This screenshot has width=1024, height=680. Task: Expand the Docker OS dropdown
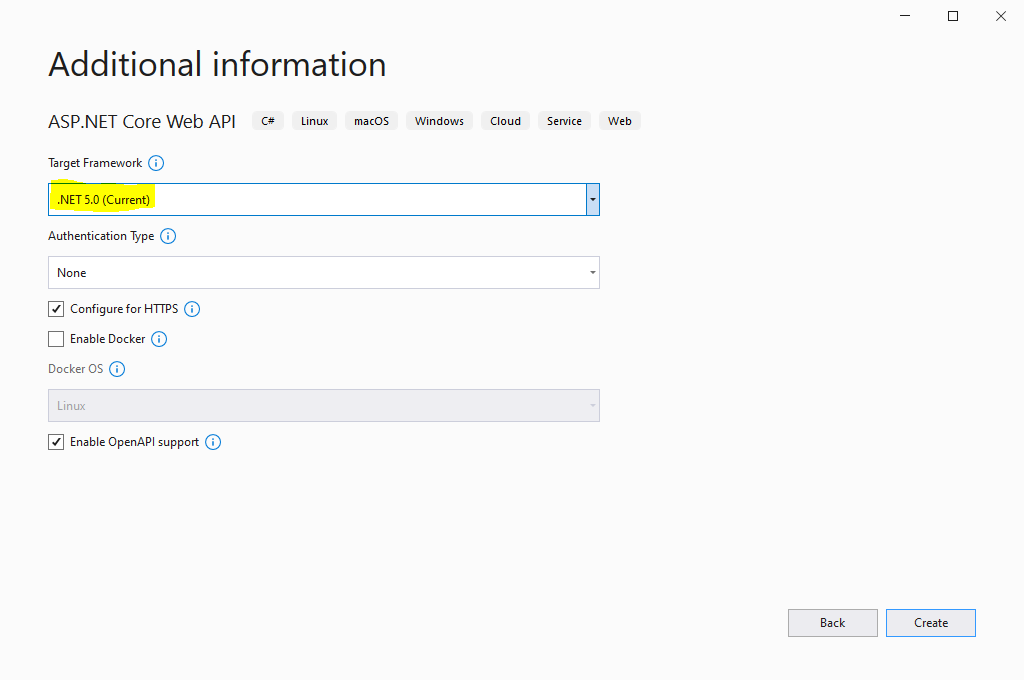[592, 405]
